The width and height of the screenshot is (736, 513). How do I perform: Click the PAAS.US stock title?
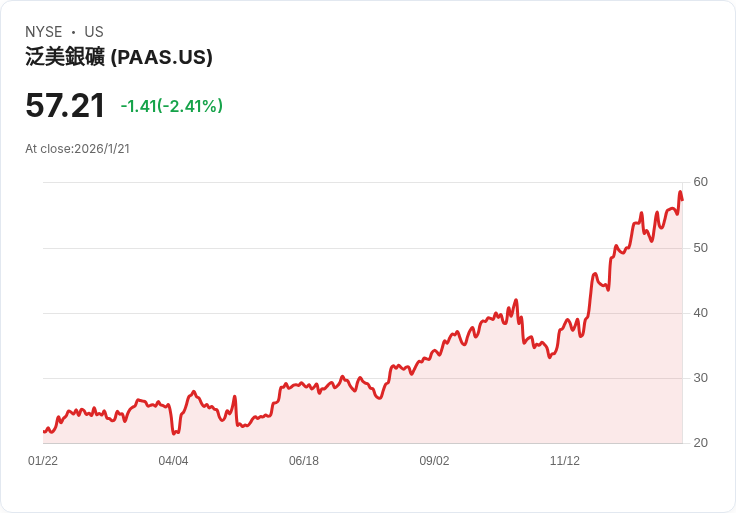pyautogui.click(x=119, y=57)
